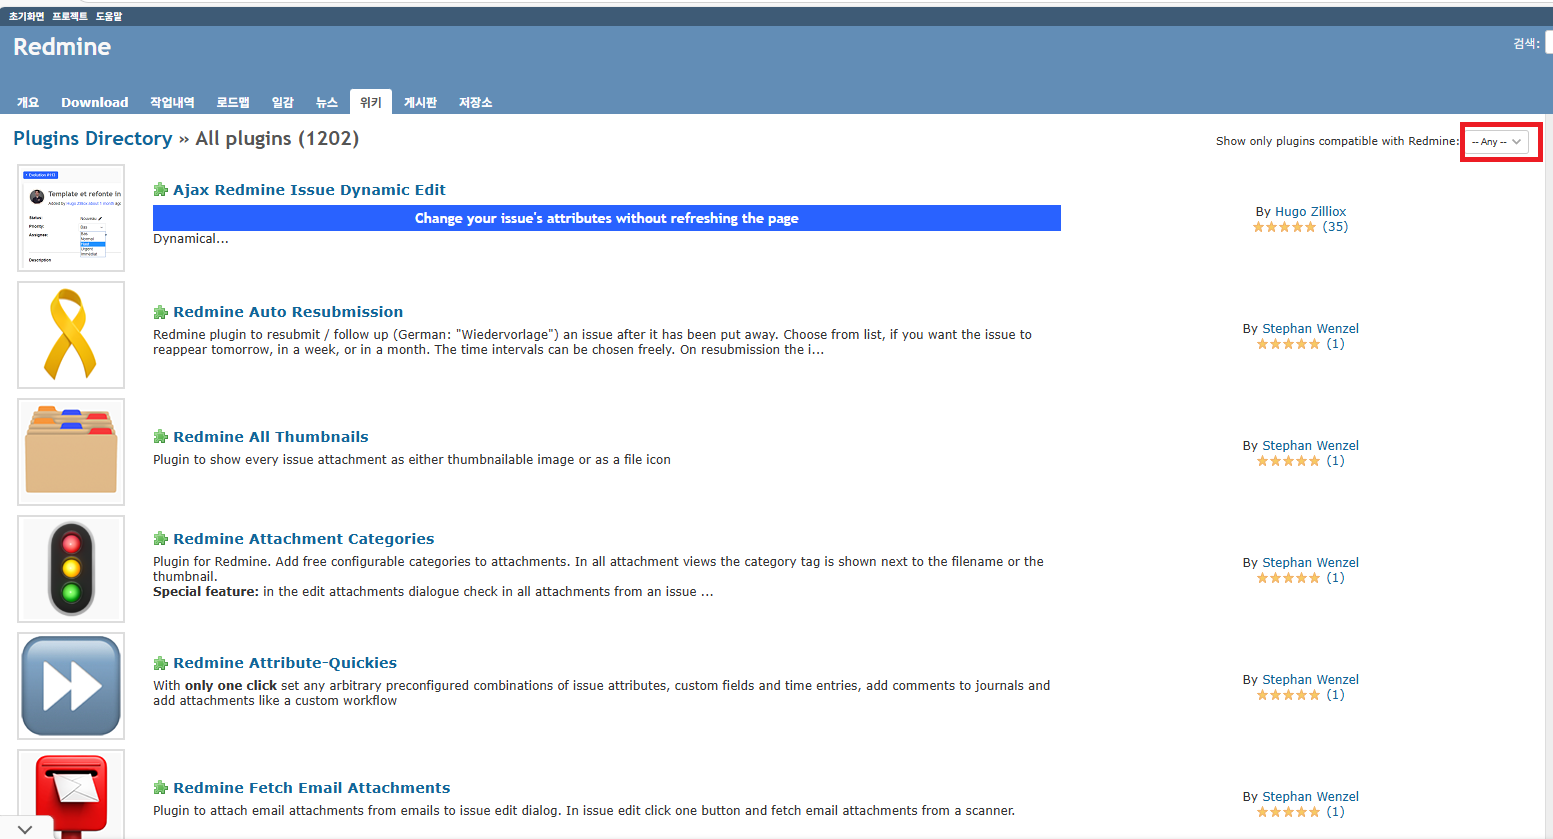The image size is (1553, 839).
Task: Click star rating for Redmine All Thumbnails
Action: coord(1289,461)
